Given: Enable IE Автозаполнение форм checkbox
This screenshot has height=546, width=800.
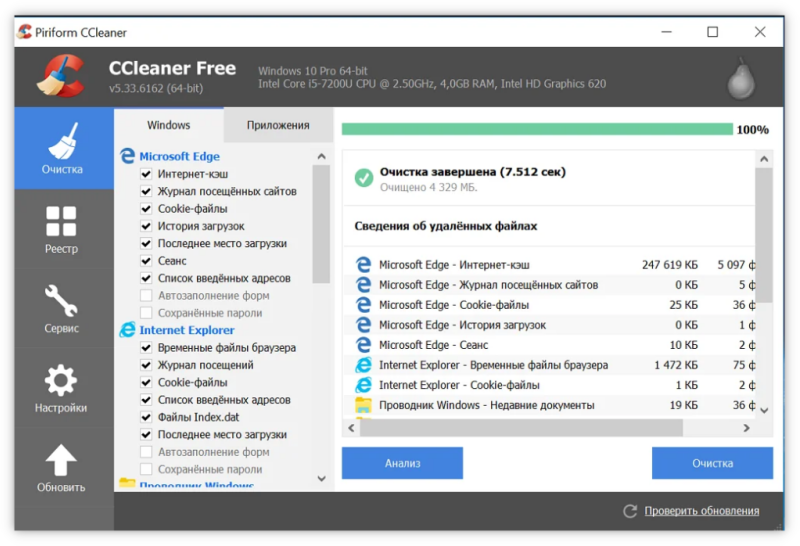Looking at the screenshot, I should (146, 452).
